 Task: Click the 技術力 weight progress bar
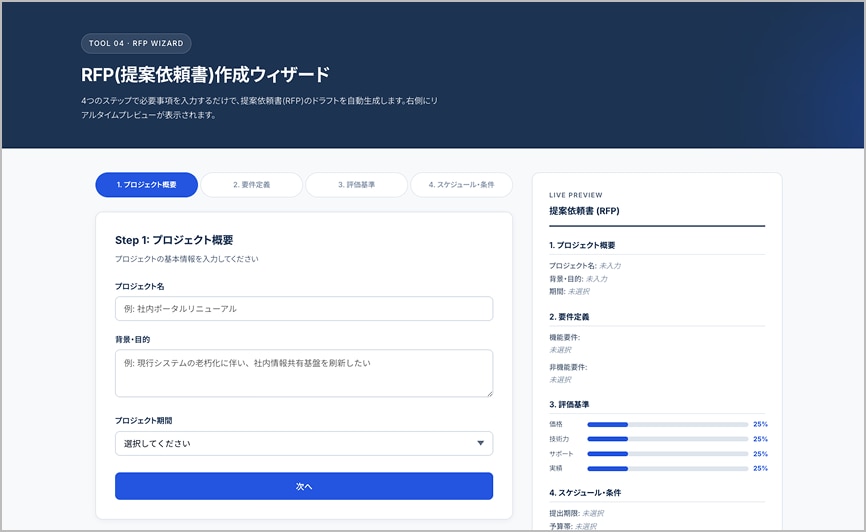click(667, 439)
